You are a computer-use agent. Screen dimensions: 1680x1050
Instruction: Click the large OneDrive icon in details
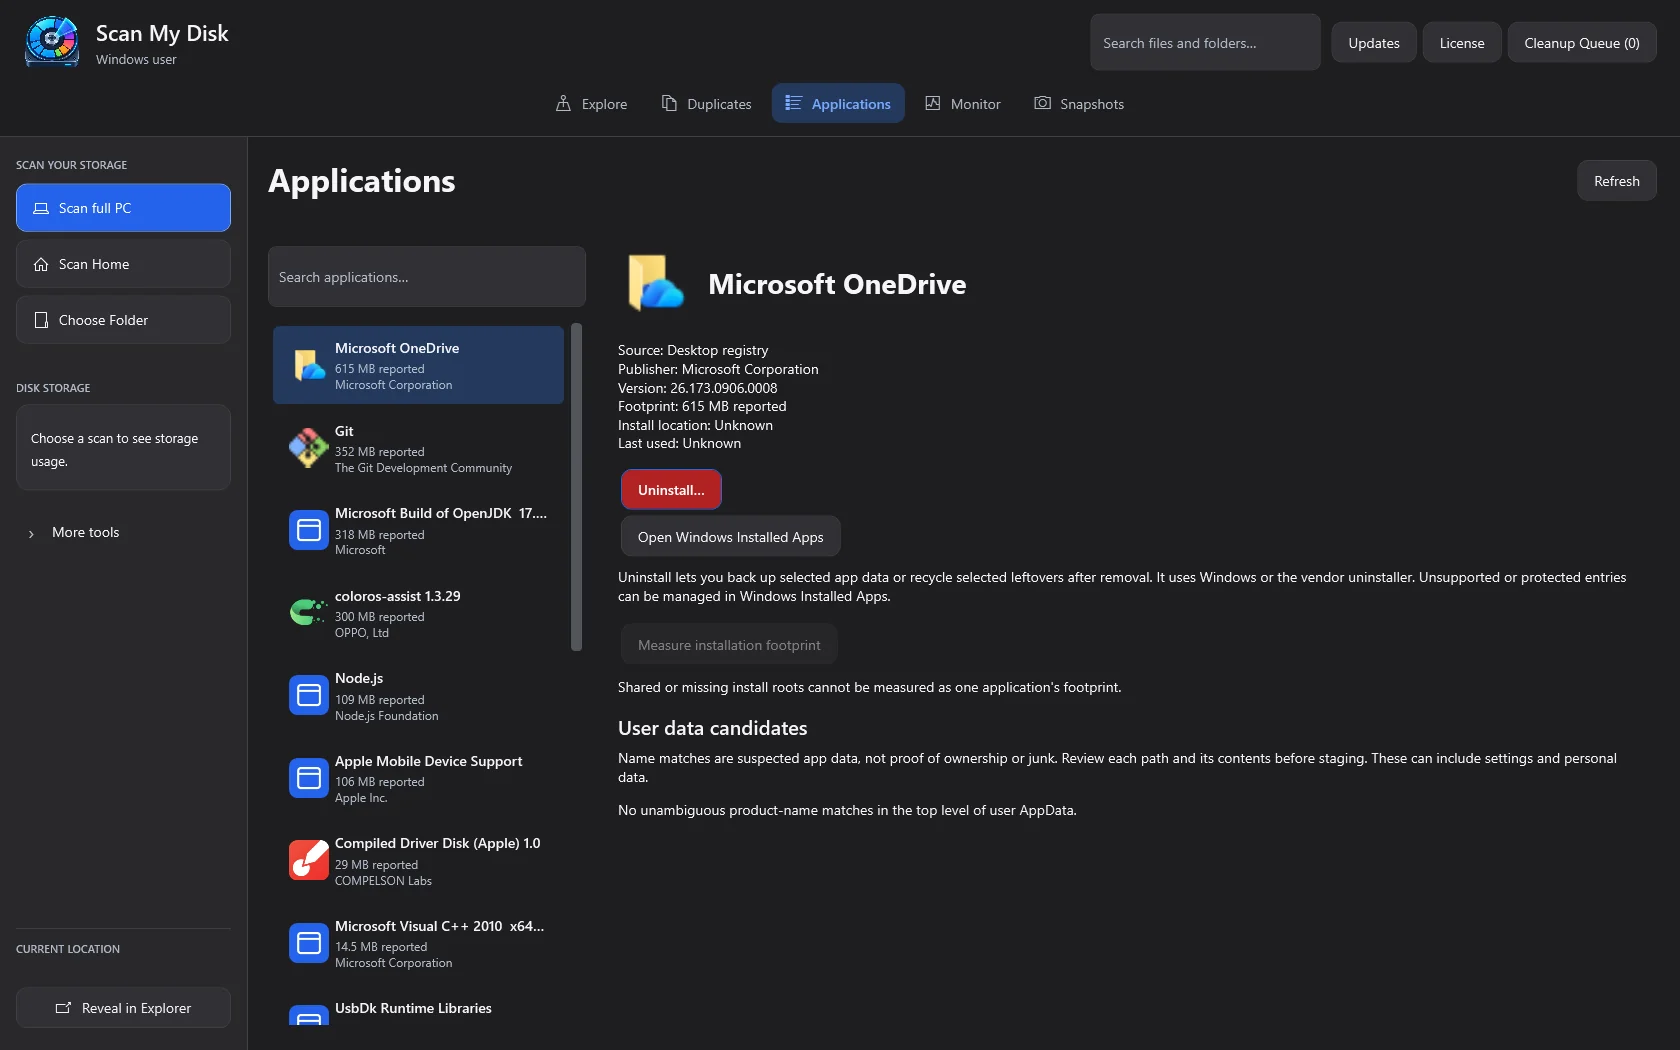coord(655,283)
